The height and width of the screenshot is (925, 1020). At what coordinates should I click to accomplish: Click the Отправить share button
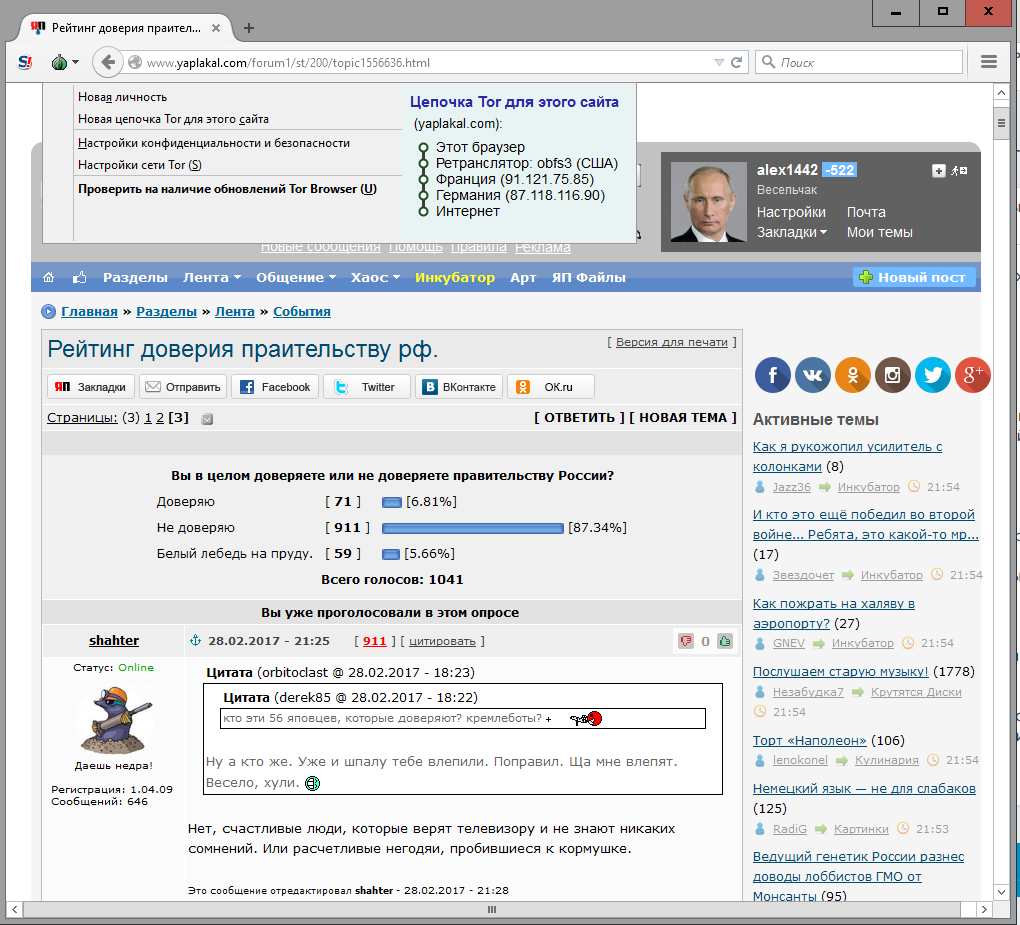tap(183, 387)
